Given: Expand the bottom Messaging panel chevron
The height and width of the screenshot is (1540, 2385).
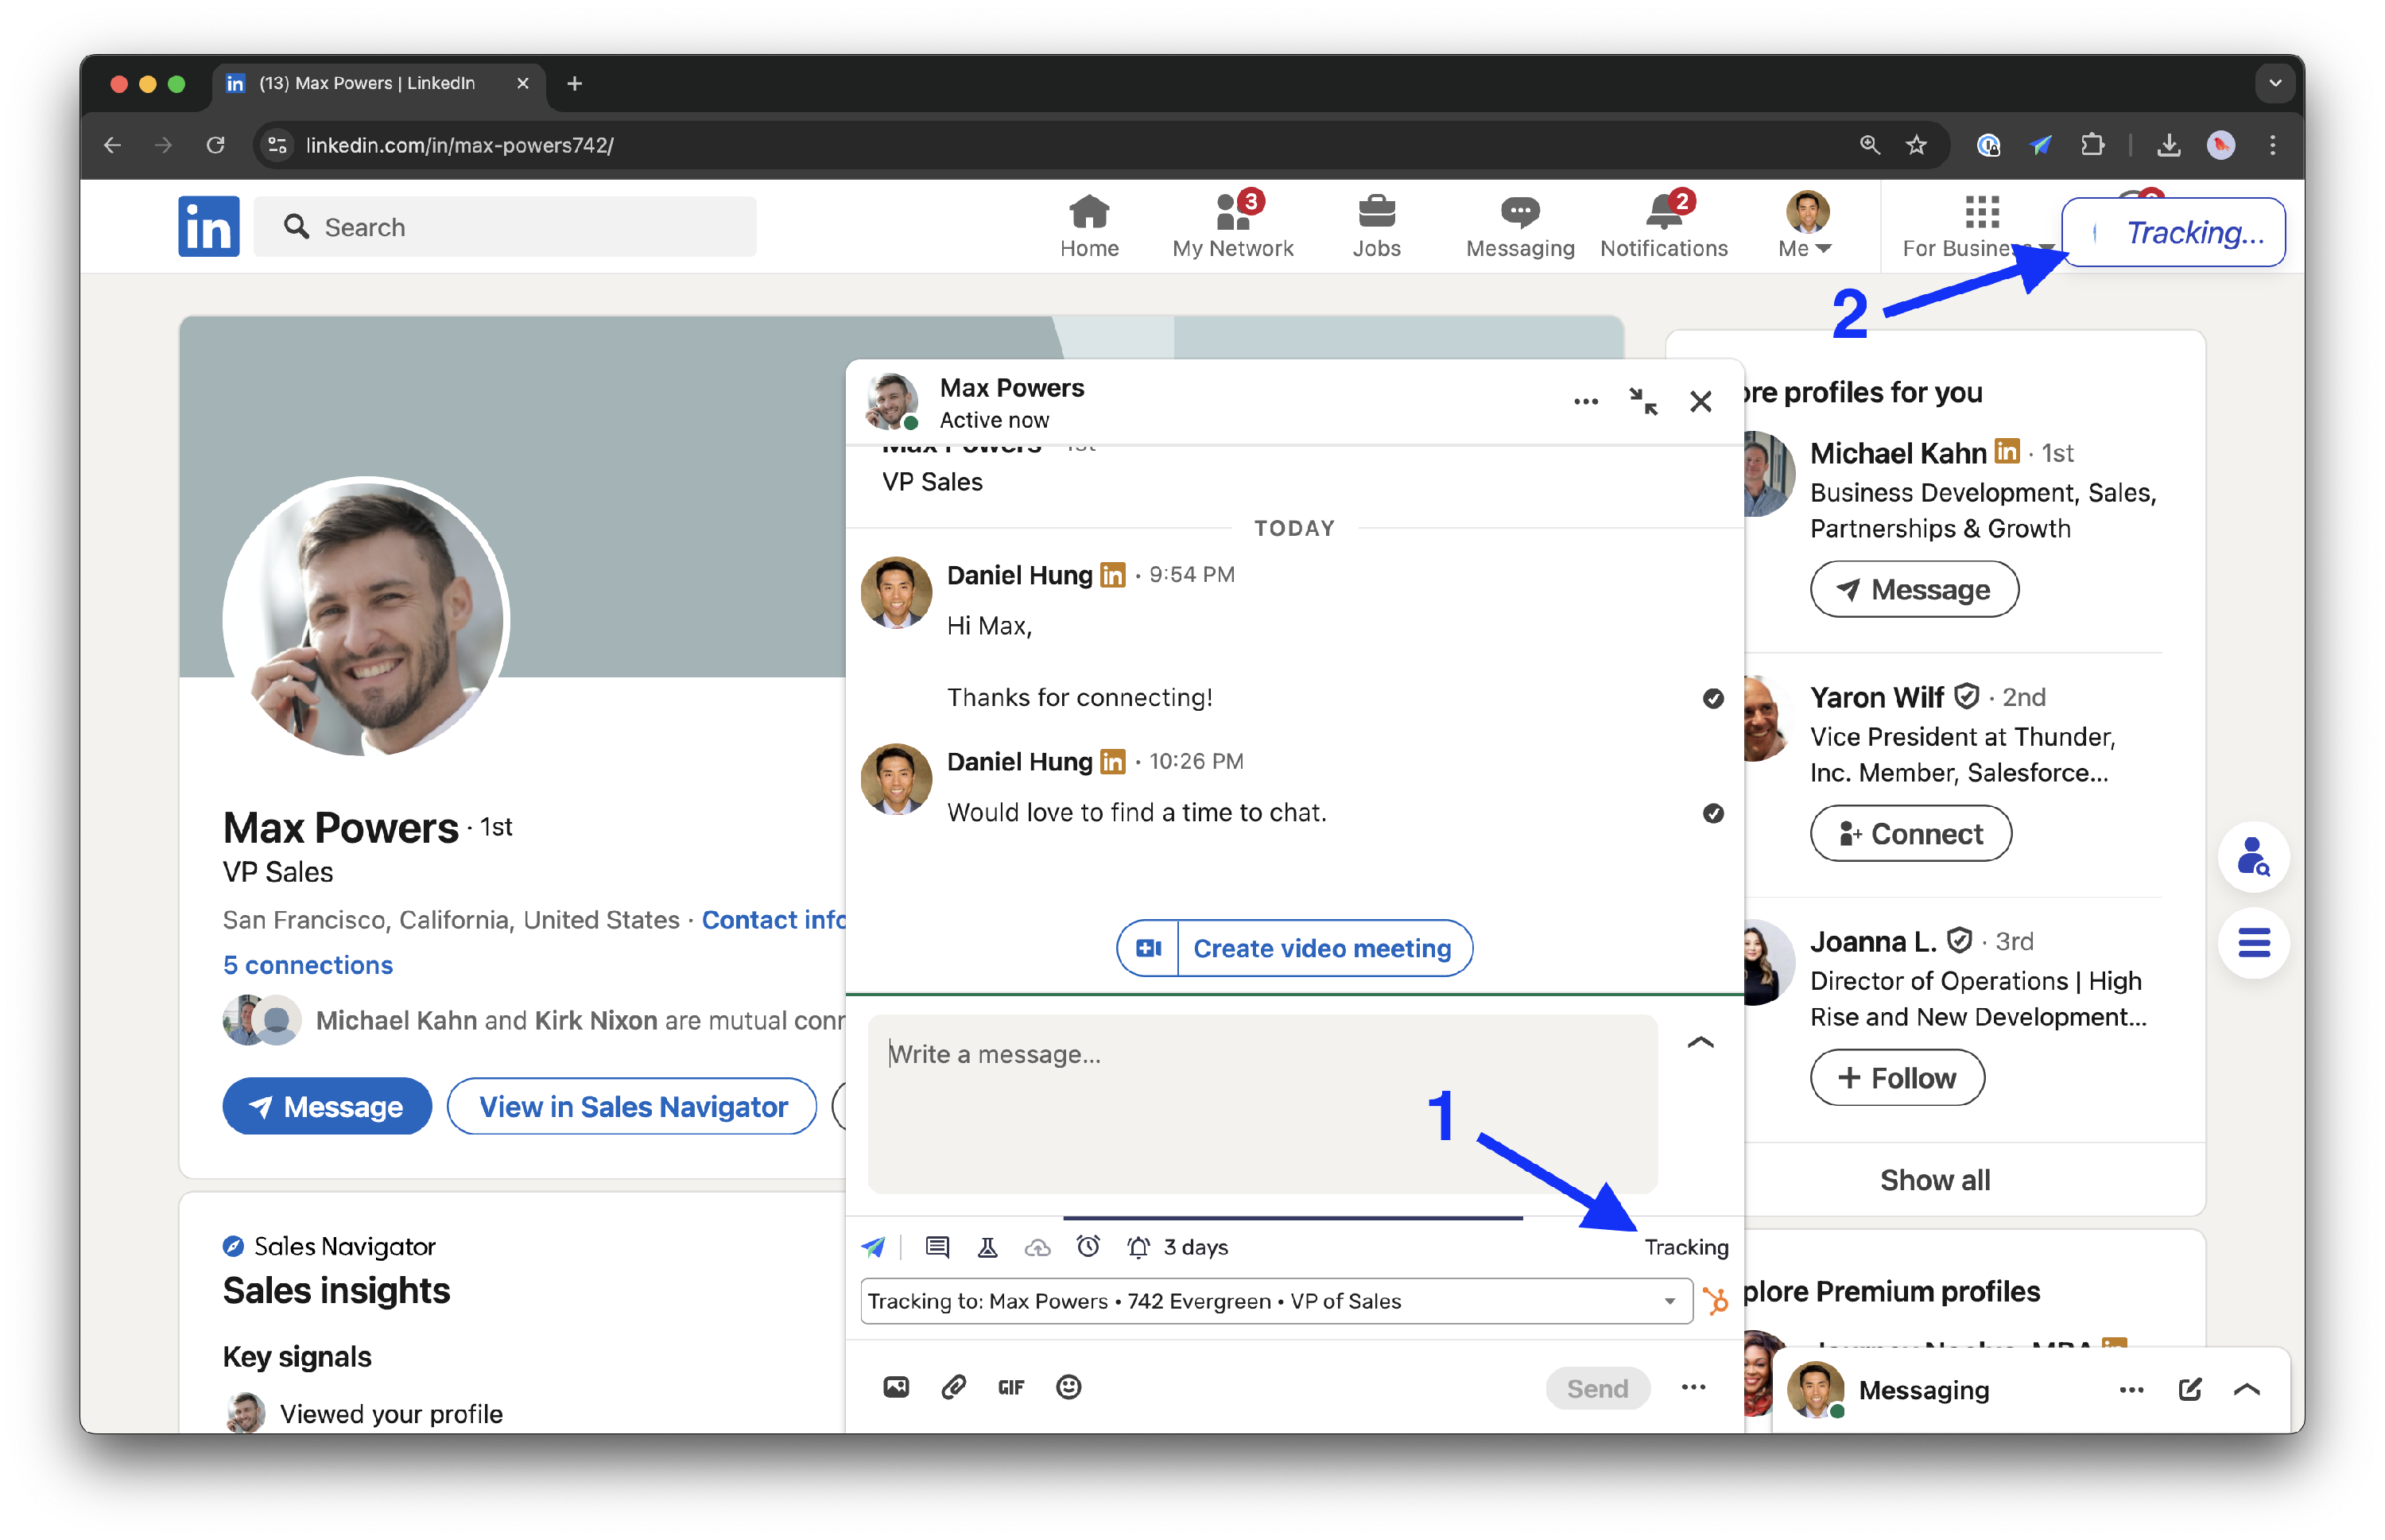Looking at the screenshot, I should [x=2245, y=1388].
